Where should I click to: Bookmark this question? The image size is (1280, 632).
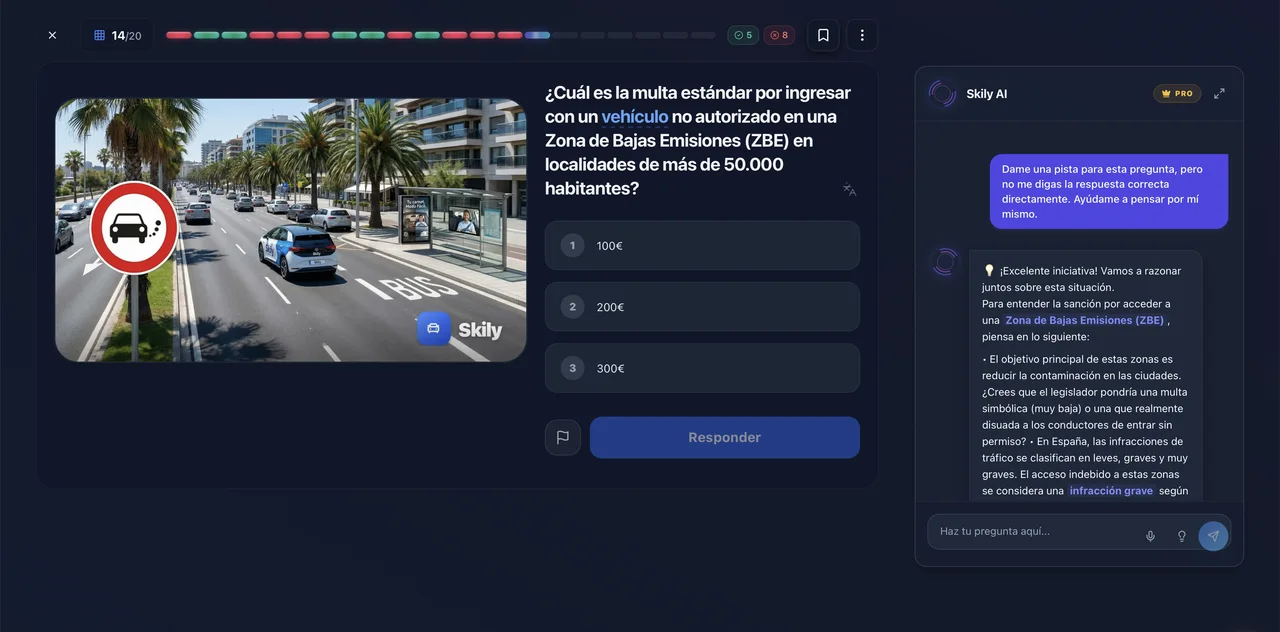coord(823,35)
